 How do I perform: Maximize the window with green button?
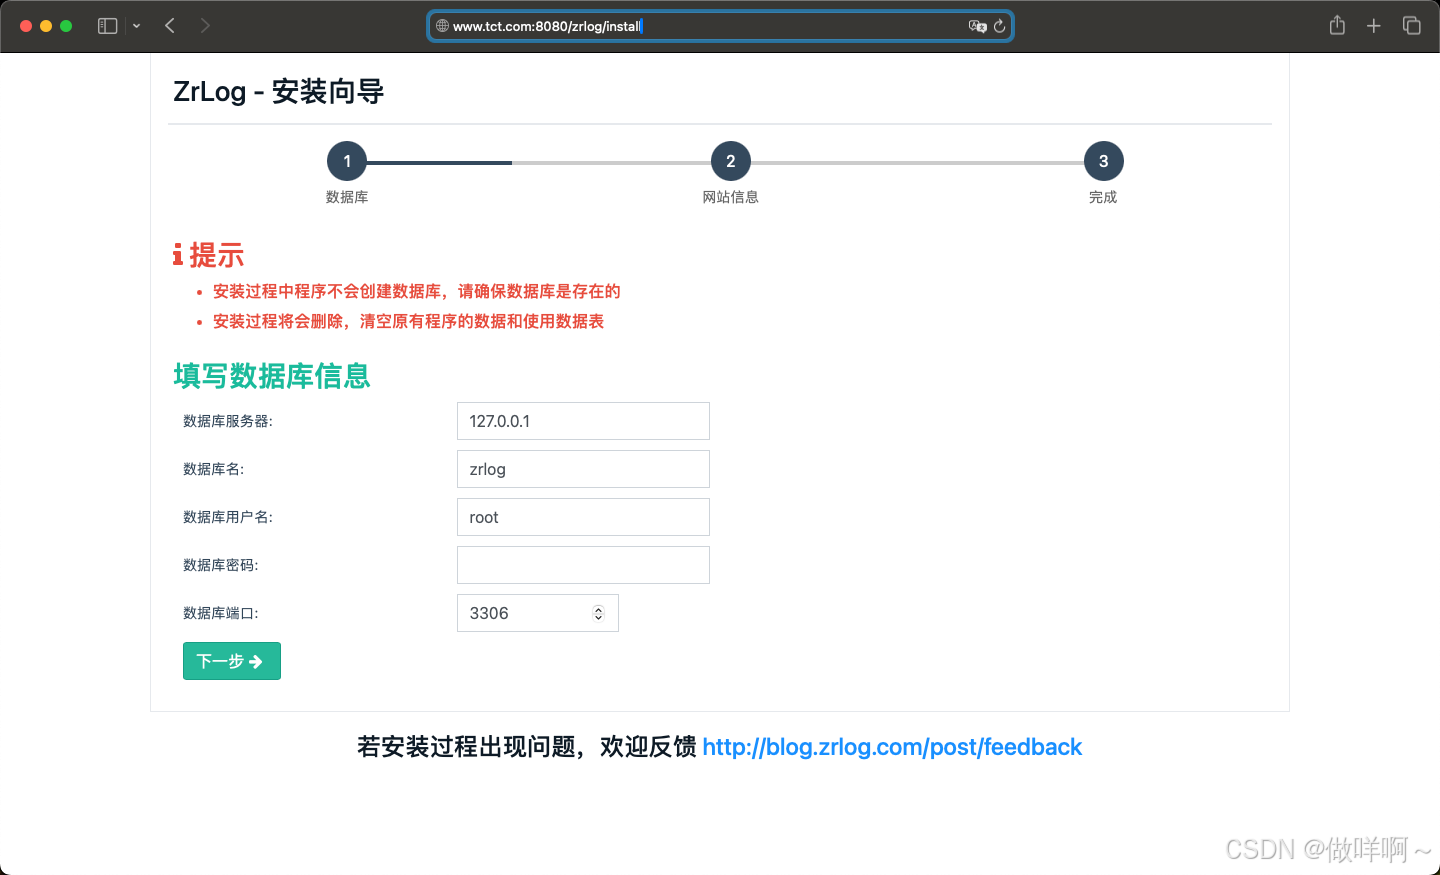[66, 26]
